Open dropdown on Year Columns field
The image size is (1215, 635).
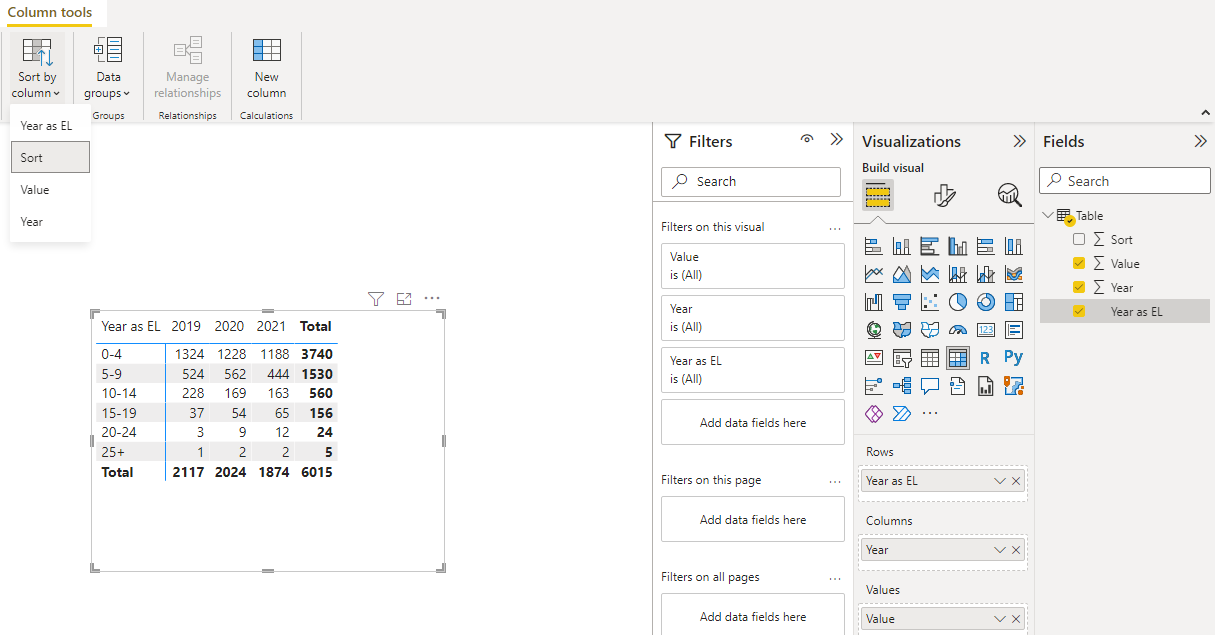pos(999,550)
